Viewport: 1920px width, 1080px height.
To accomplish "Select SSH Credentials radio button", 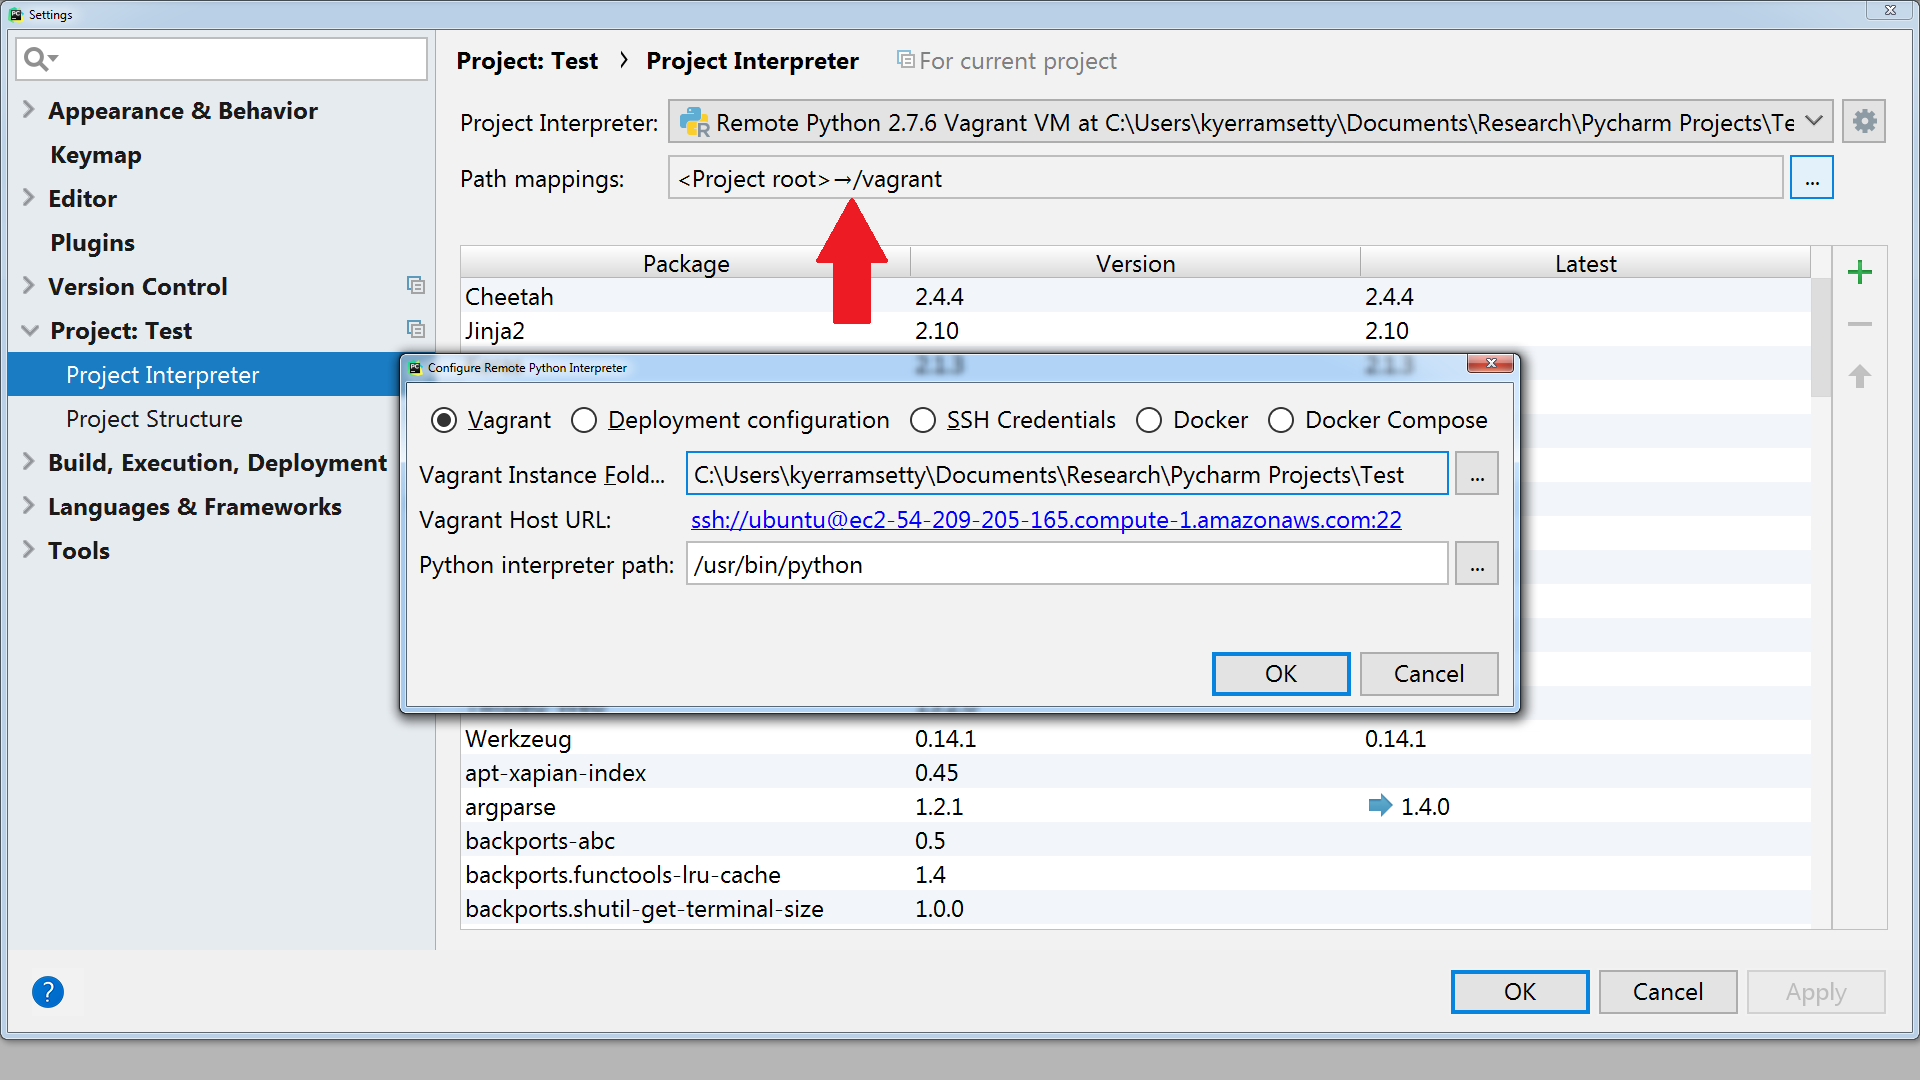I will (923, 420).
